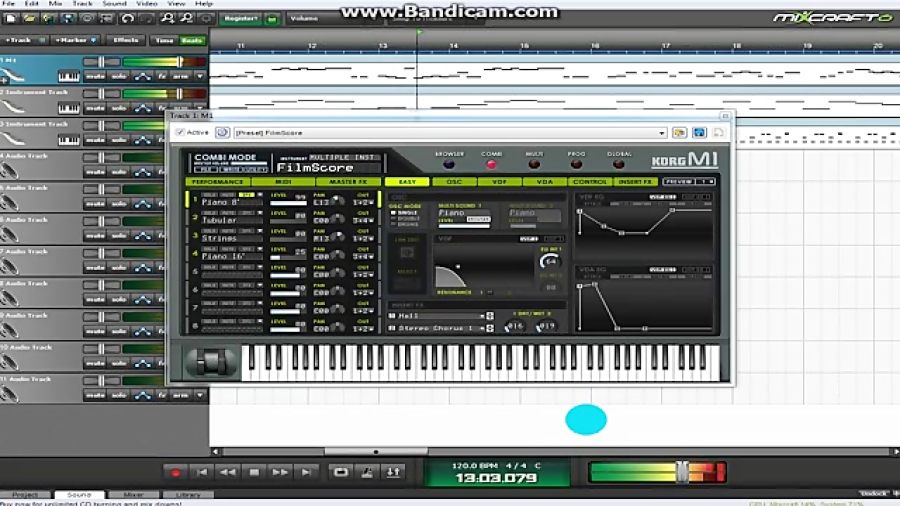Image resolution: width=900 pixels, height=506 pixels.
Task: Open the OUT 1+2 dropdown for timbre 1 Piano 8'
Action: click(364, 203)
